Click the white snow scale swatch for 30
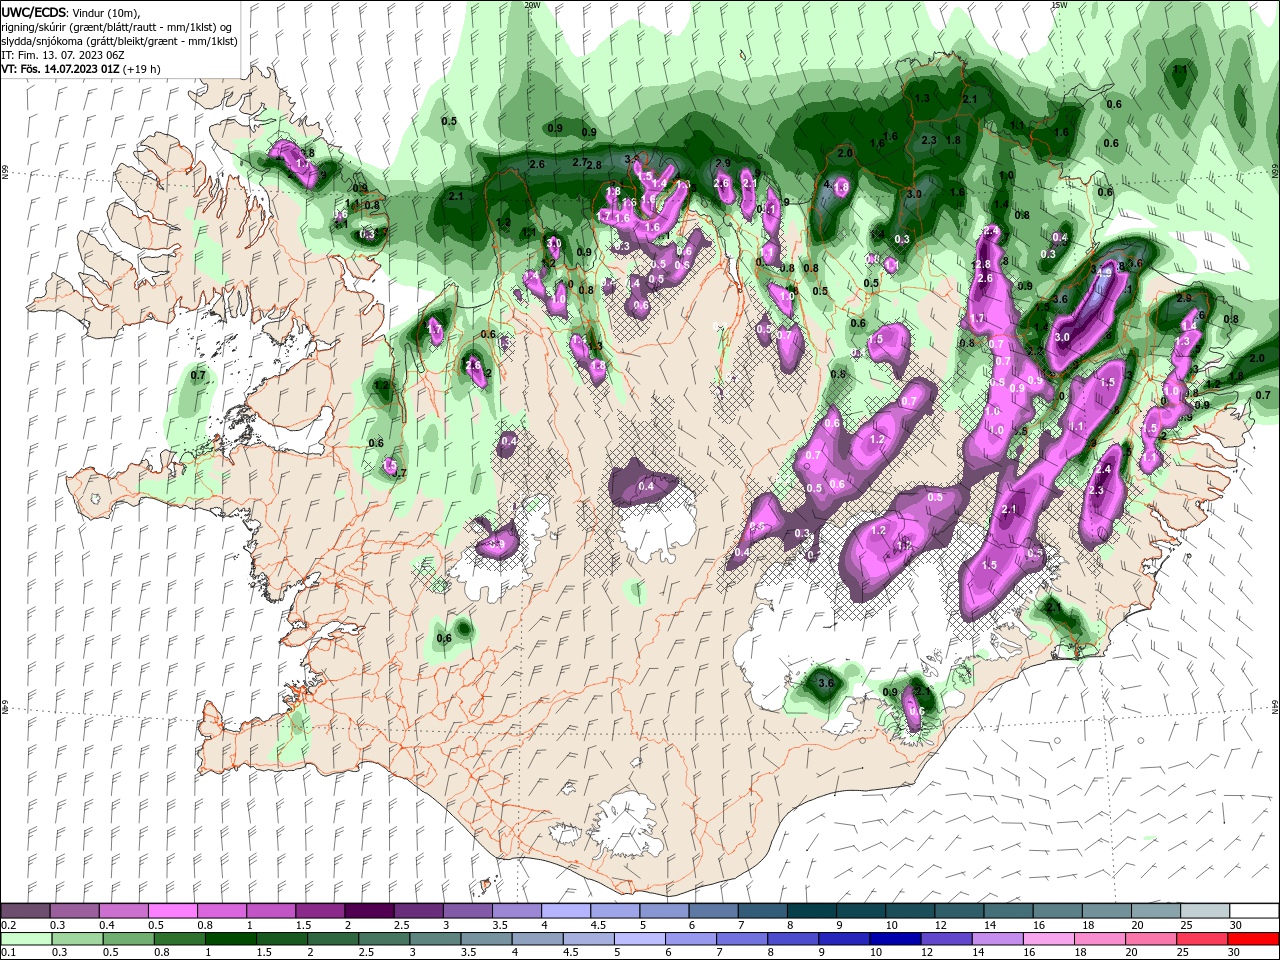 (1254, 911)
